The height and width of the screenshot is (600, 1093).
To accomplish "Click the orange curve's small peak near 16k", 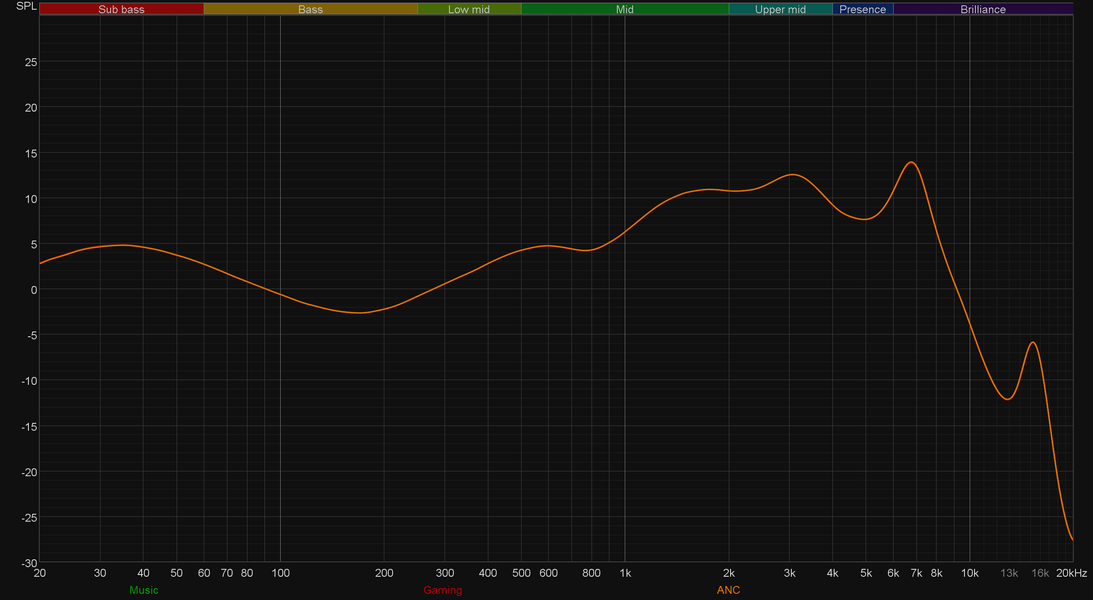I will click(x=1033, y=343).
